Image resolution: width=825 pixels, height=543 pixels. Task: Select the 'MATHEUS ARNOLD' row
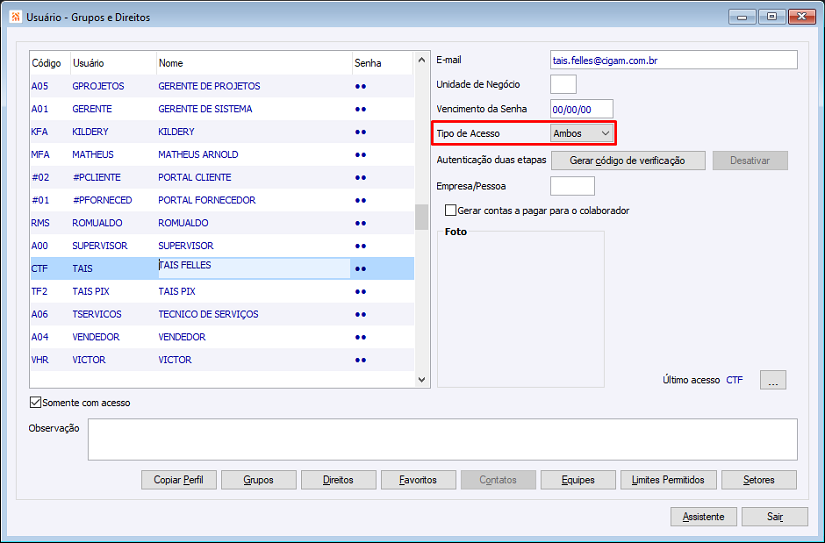click(222, 155)
